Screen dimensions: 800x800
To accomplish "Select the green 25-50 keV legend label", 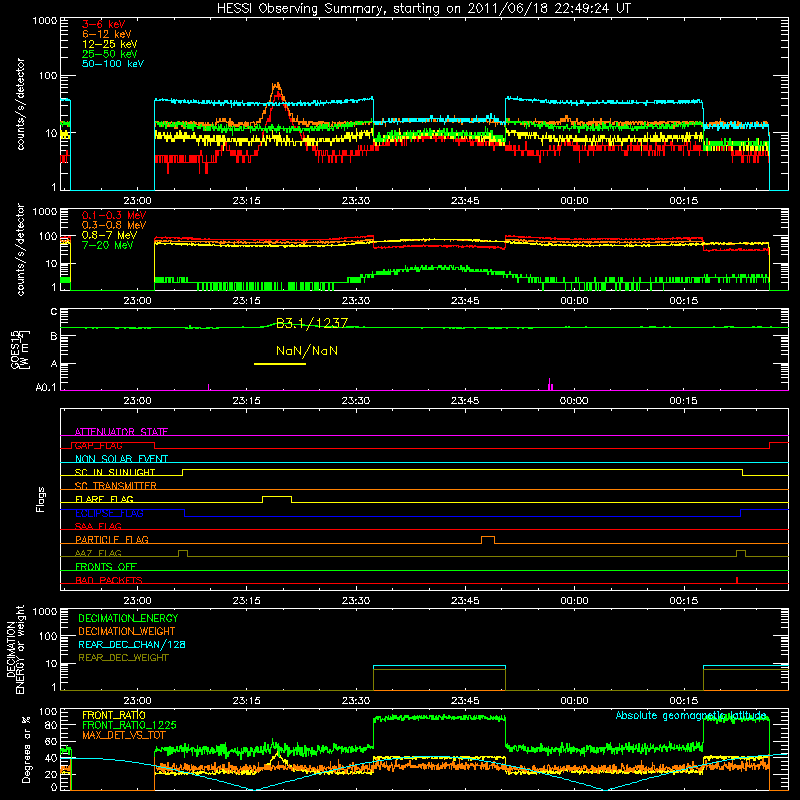I will pos(110,54).
